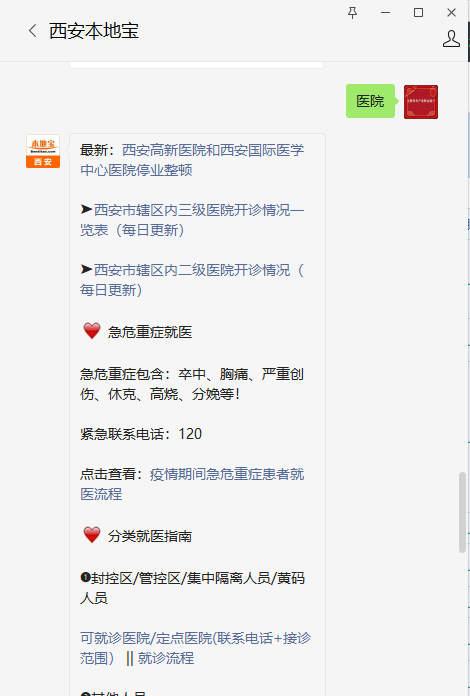Click the arrow bullet before 三级医院 link
Screen dimensions: 470x696
coord(86,209)
